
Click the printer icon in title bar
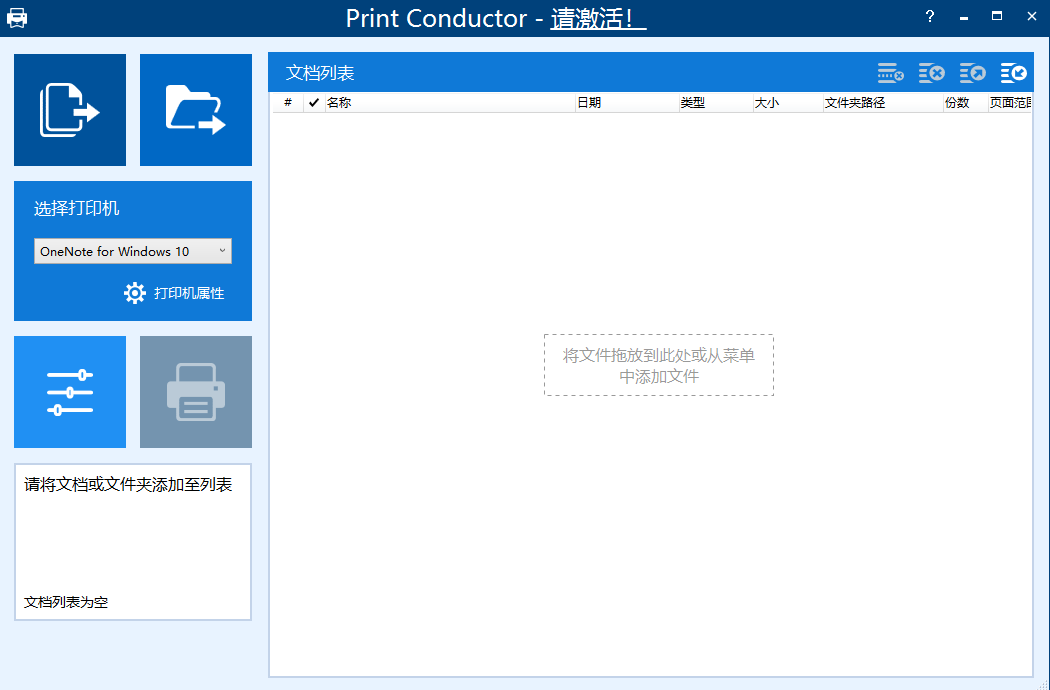[x=17, y=16]
